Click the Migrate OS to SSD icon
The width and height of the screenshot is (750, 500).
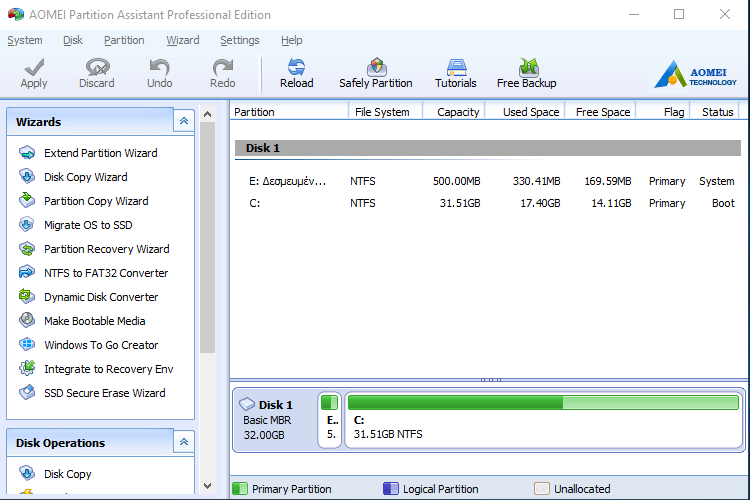coord(27,224)
